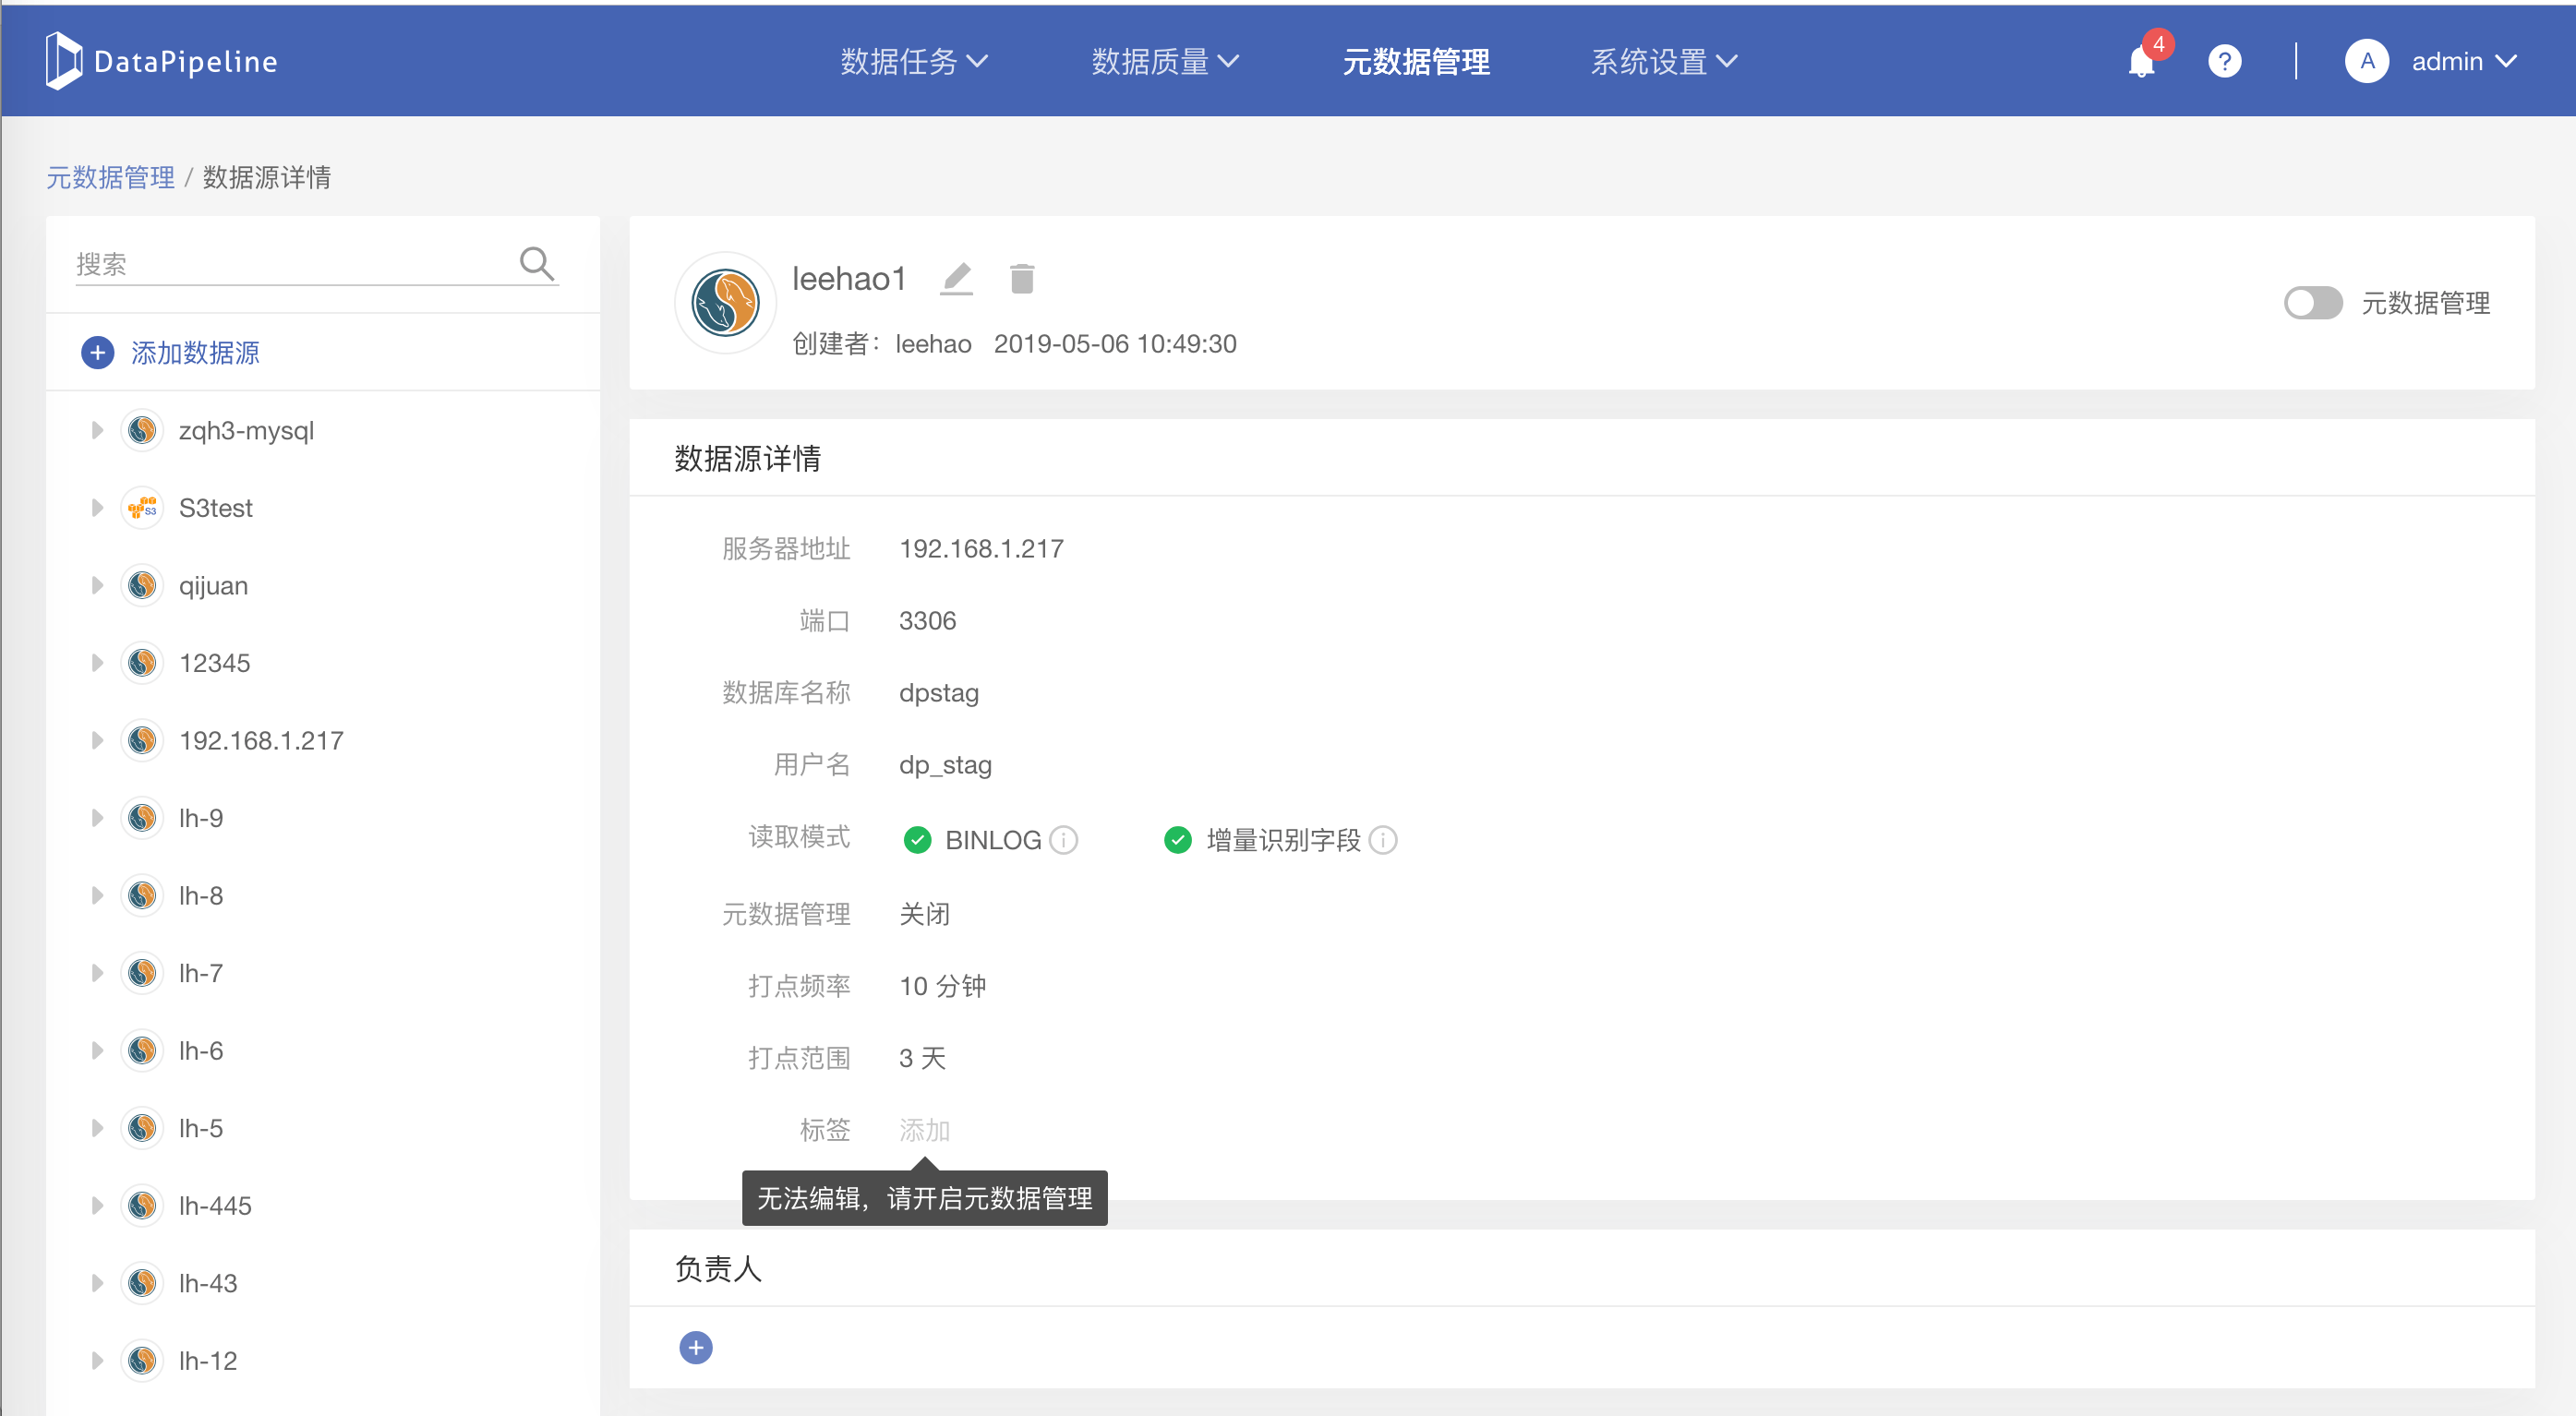Click the pencil edit icon beside leehao1
Image resolution: width=2576 pixels, height=1416 pixels.
(x=957, y=278)
